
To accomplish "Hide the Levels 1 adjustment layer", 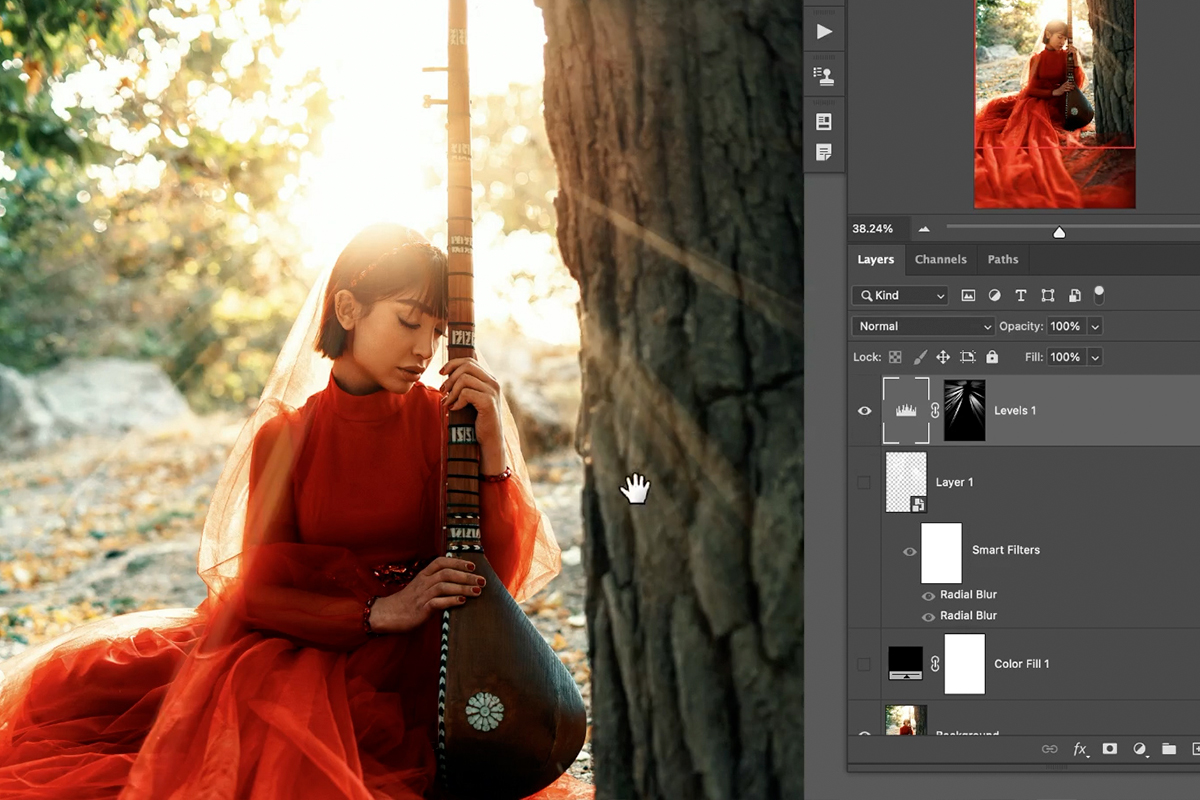I will 864,410.
